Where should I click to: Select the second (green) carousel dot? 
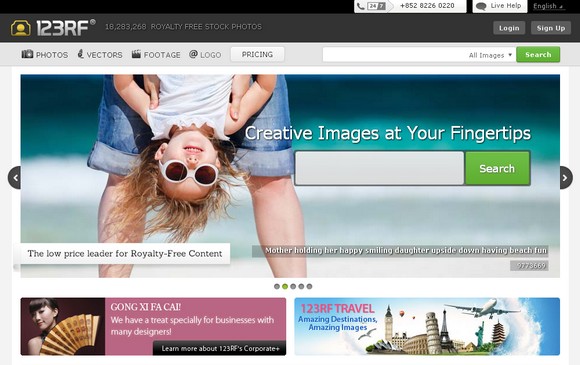[x=285, y=286]
